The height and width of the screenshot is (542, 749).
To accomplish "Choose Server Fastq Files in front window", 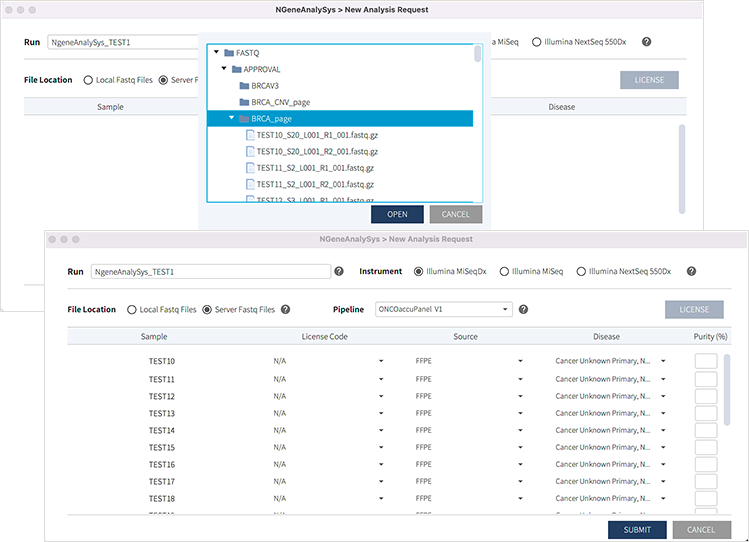I will [x=207, y=309].
